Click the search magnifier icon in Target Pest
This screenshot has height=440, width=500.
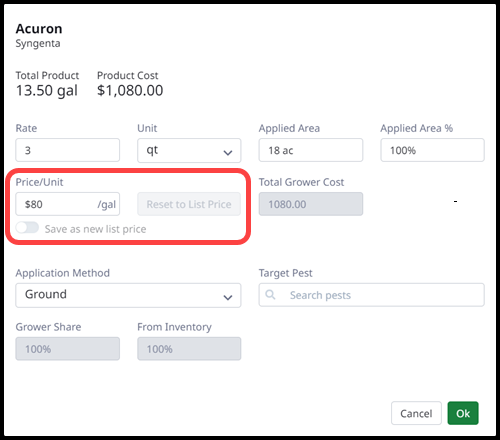270,295
